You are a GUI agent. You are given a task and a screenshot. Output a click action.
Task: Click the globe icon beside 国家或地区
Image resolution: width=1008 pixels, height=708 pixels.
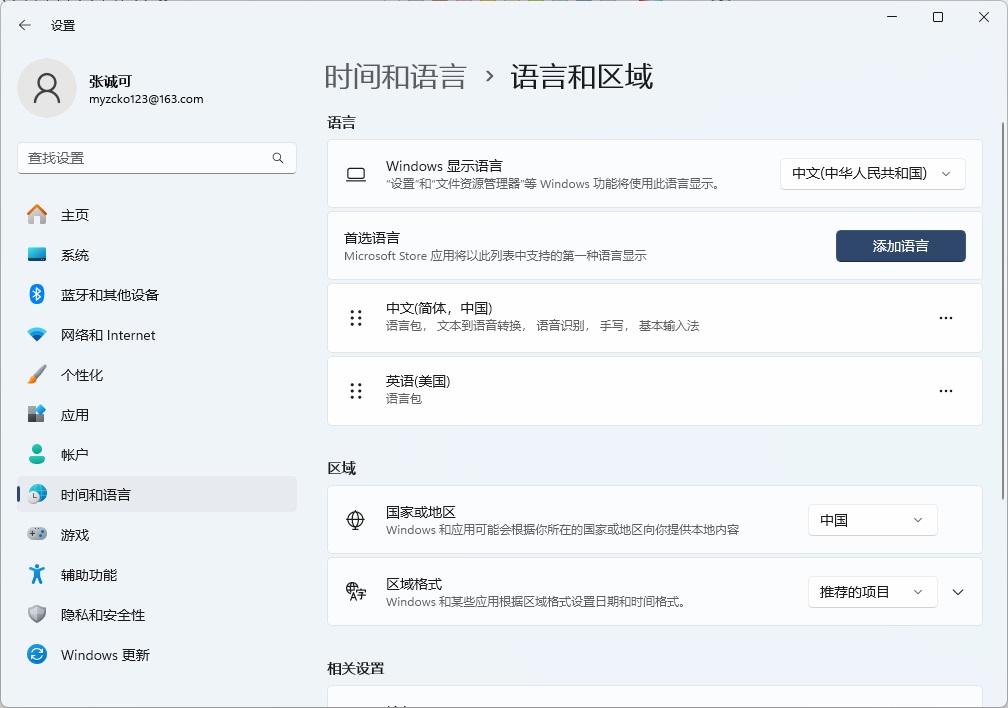click(x=356, y=520)
